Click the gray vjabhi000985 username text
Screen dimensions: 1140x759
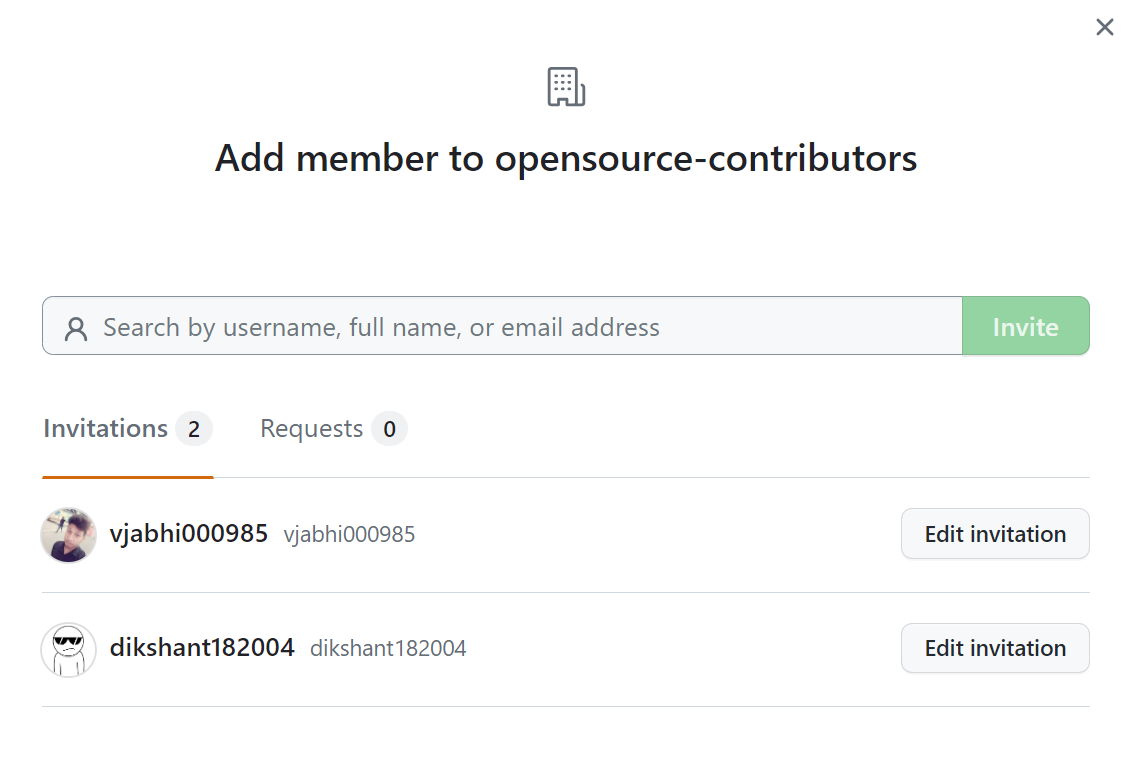[x=349, y=535]
